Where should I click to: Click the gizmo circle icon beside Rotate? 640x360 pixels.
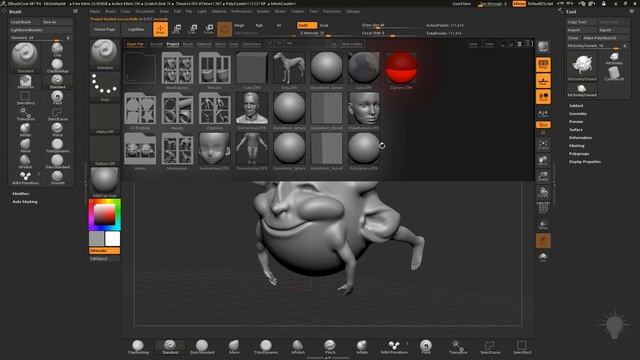224,29
